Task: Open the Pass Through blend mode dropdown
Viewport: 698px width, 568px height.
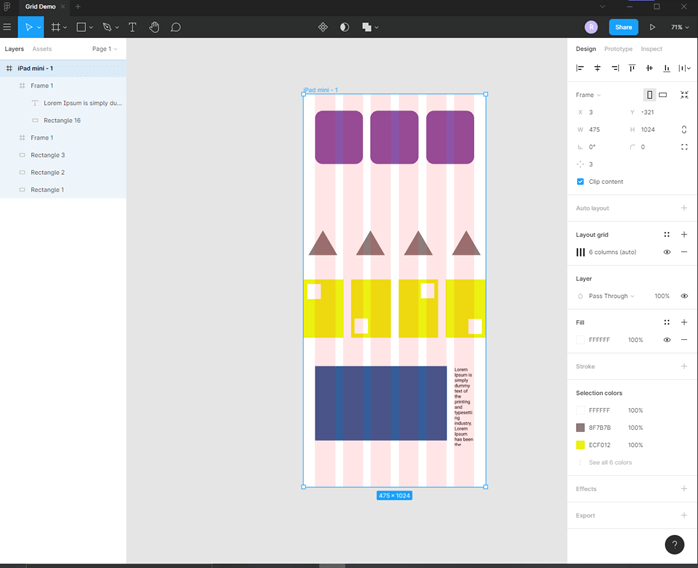Action: [x=611, y=296]
